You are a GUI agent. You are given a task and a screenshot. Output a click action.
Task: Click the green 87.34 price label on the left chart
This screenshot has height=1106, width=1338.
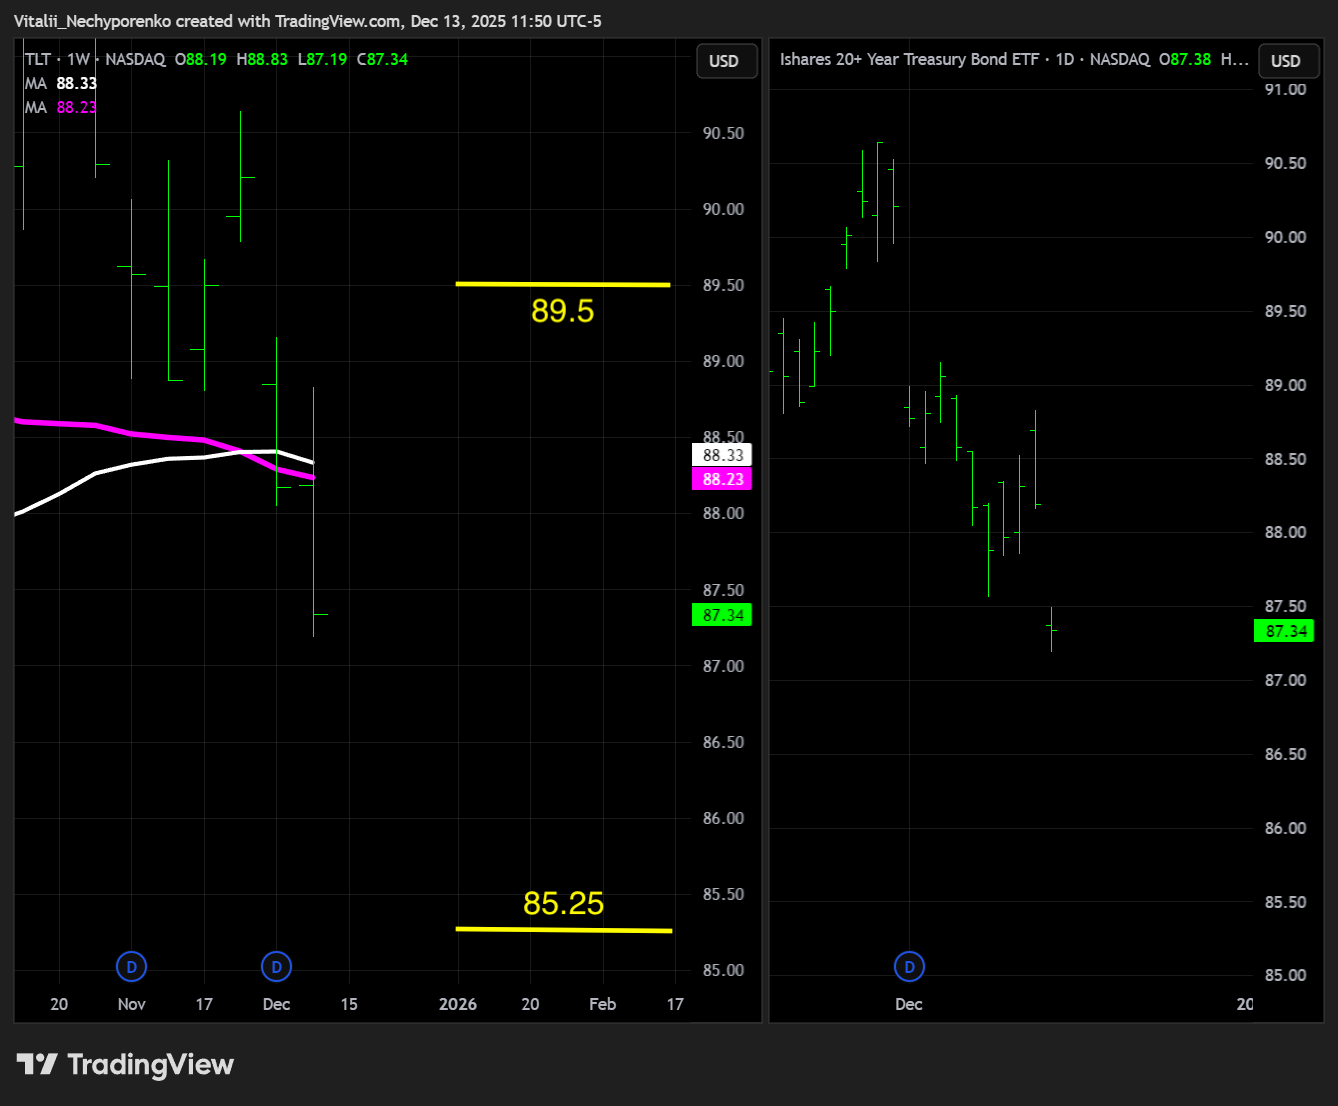pyautogui.click(x=722, y=615)
